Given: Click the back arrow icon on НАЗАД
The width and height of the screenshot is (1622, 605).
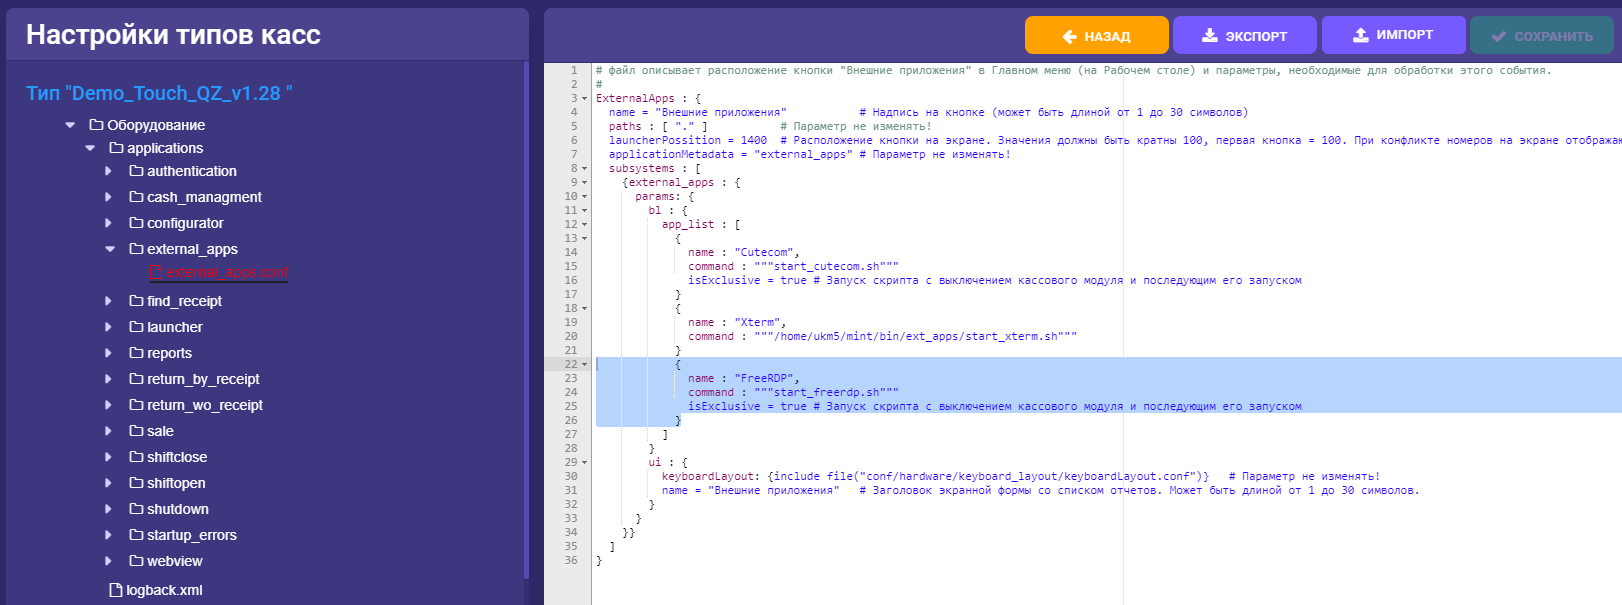Looking at the screenshot, I should (x=1069, y=37).
